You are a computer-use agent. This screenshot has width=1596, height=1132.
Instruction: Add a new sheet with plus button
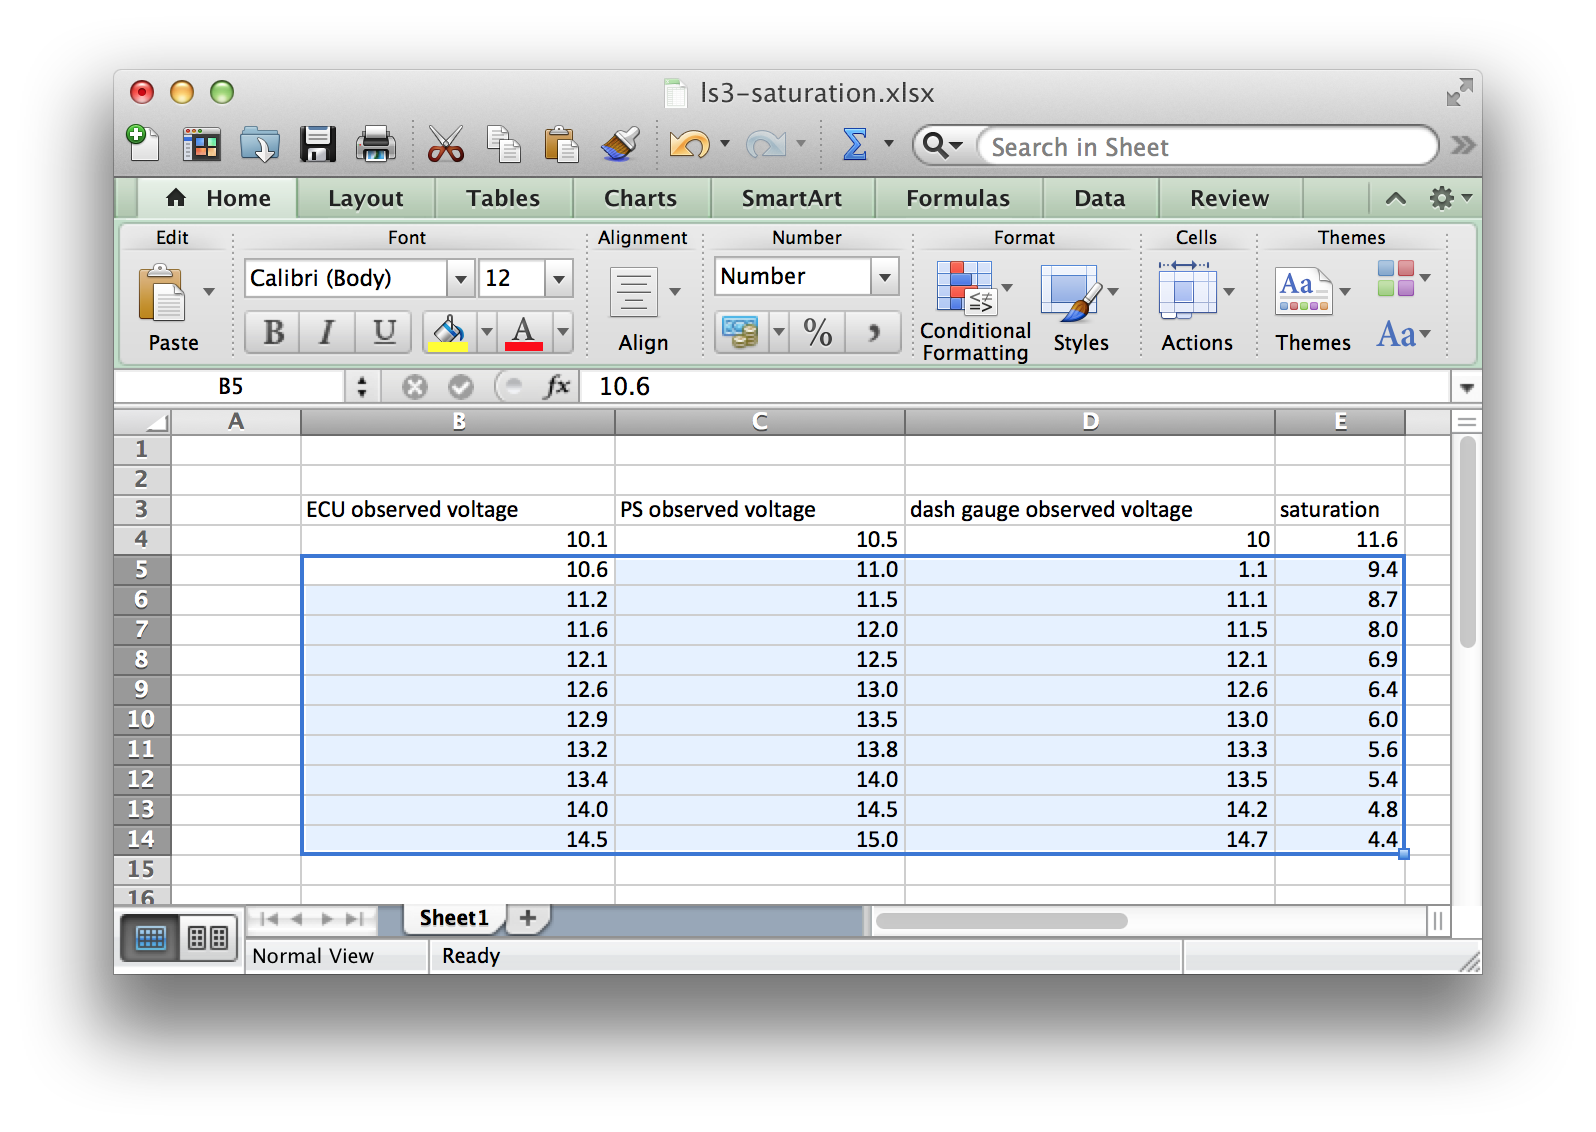528,918
